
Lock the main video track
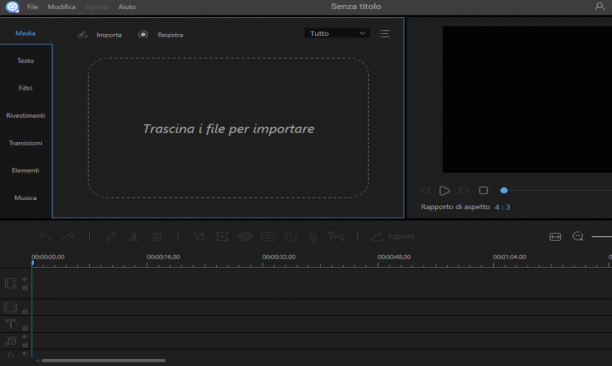25,288
